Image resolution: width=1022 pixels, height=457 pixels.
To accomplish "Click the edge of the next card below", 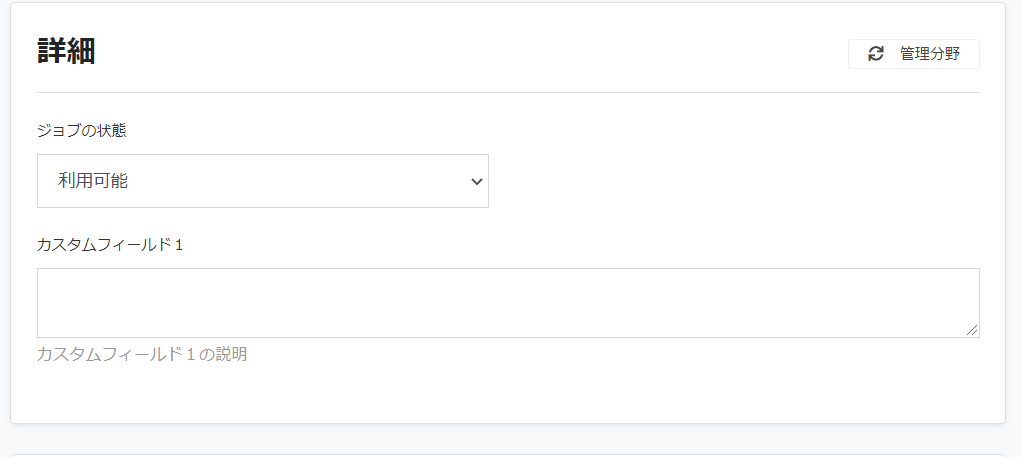I will pos(508,455).
